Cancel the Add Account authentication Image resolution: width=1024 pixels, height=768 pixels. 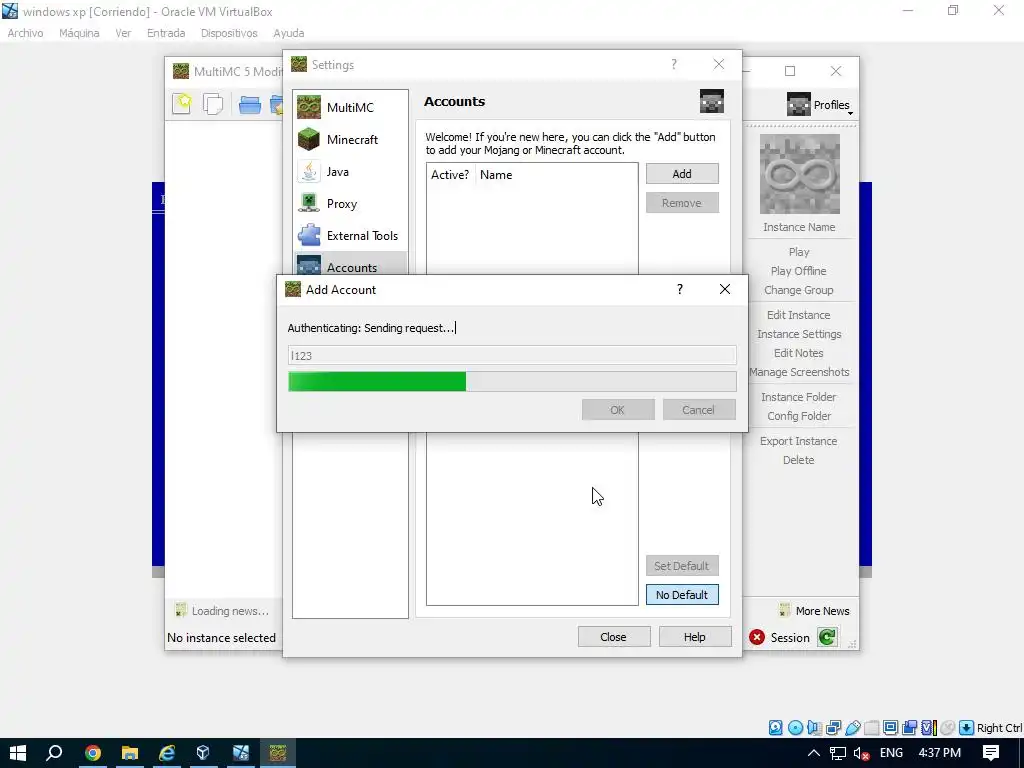click(x=699, y=409)
